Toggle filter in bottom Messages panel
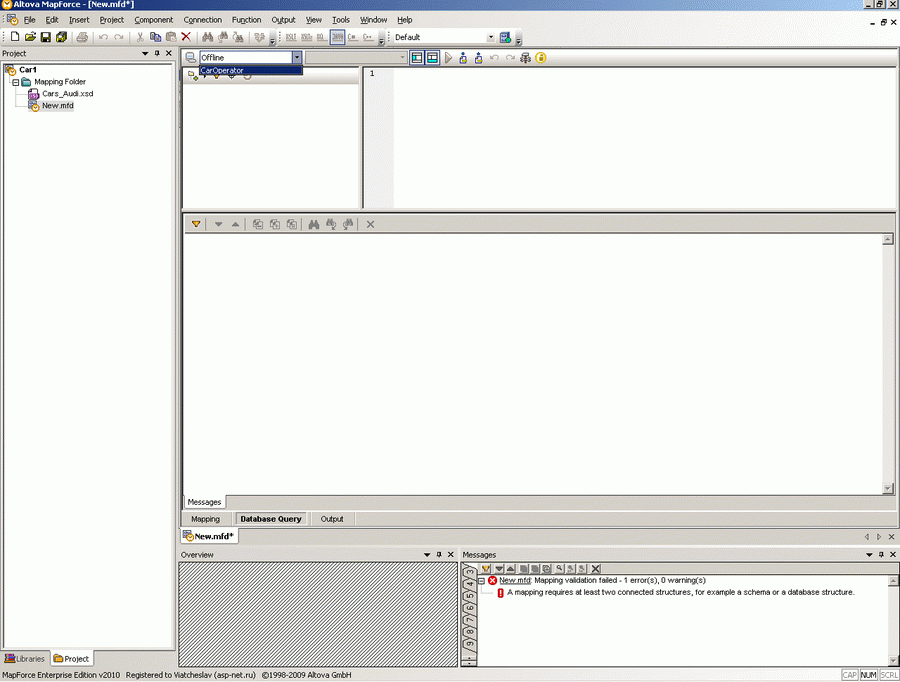 [x=486, y=569]
